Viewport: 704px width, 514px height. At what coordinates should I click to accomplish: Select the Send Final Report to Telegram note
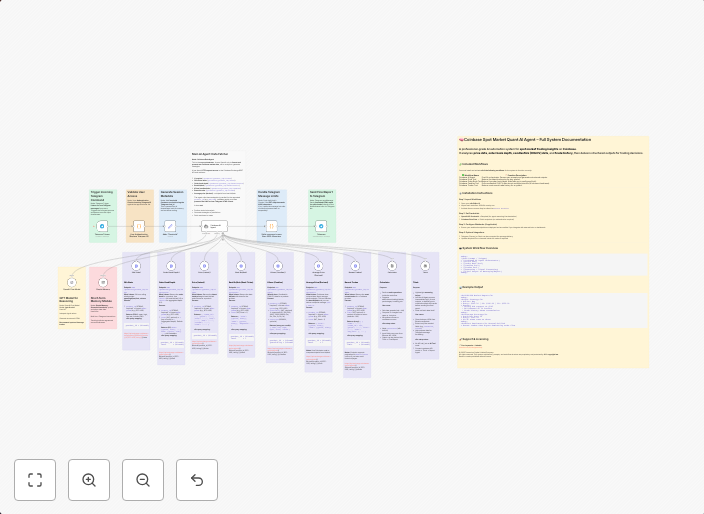(321, 197)
